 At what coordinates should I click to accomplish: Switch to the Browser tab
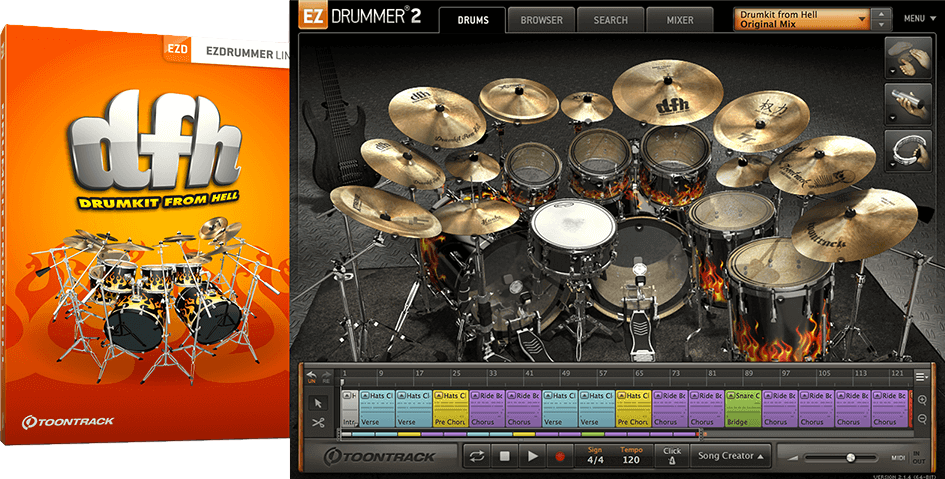point(541,20)
